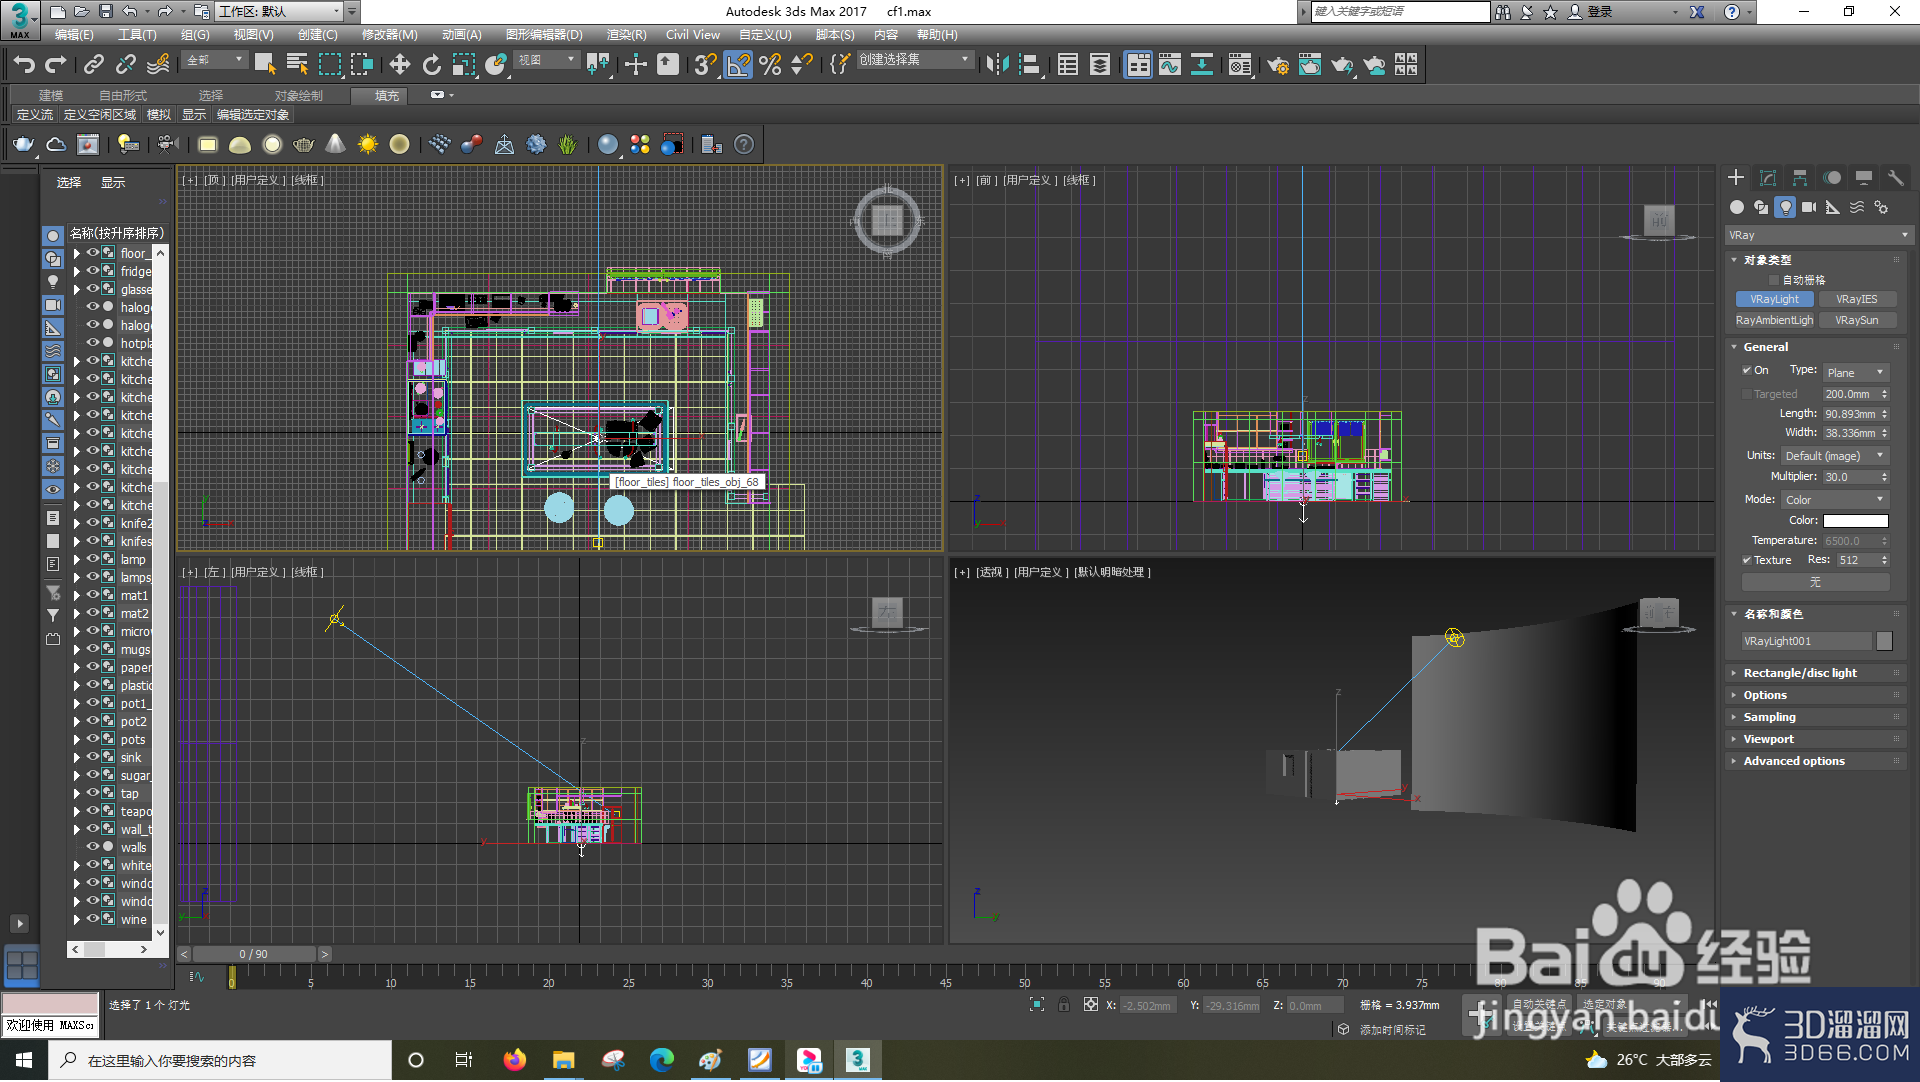Click the VRaySun button
Image resolution: width=1920 pixels, height=1082 pixels.
(1857, 320)
